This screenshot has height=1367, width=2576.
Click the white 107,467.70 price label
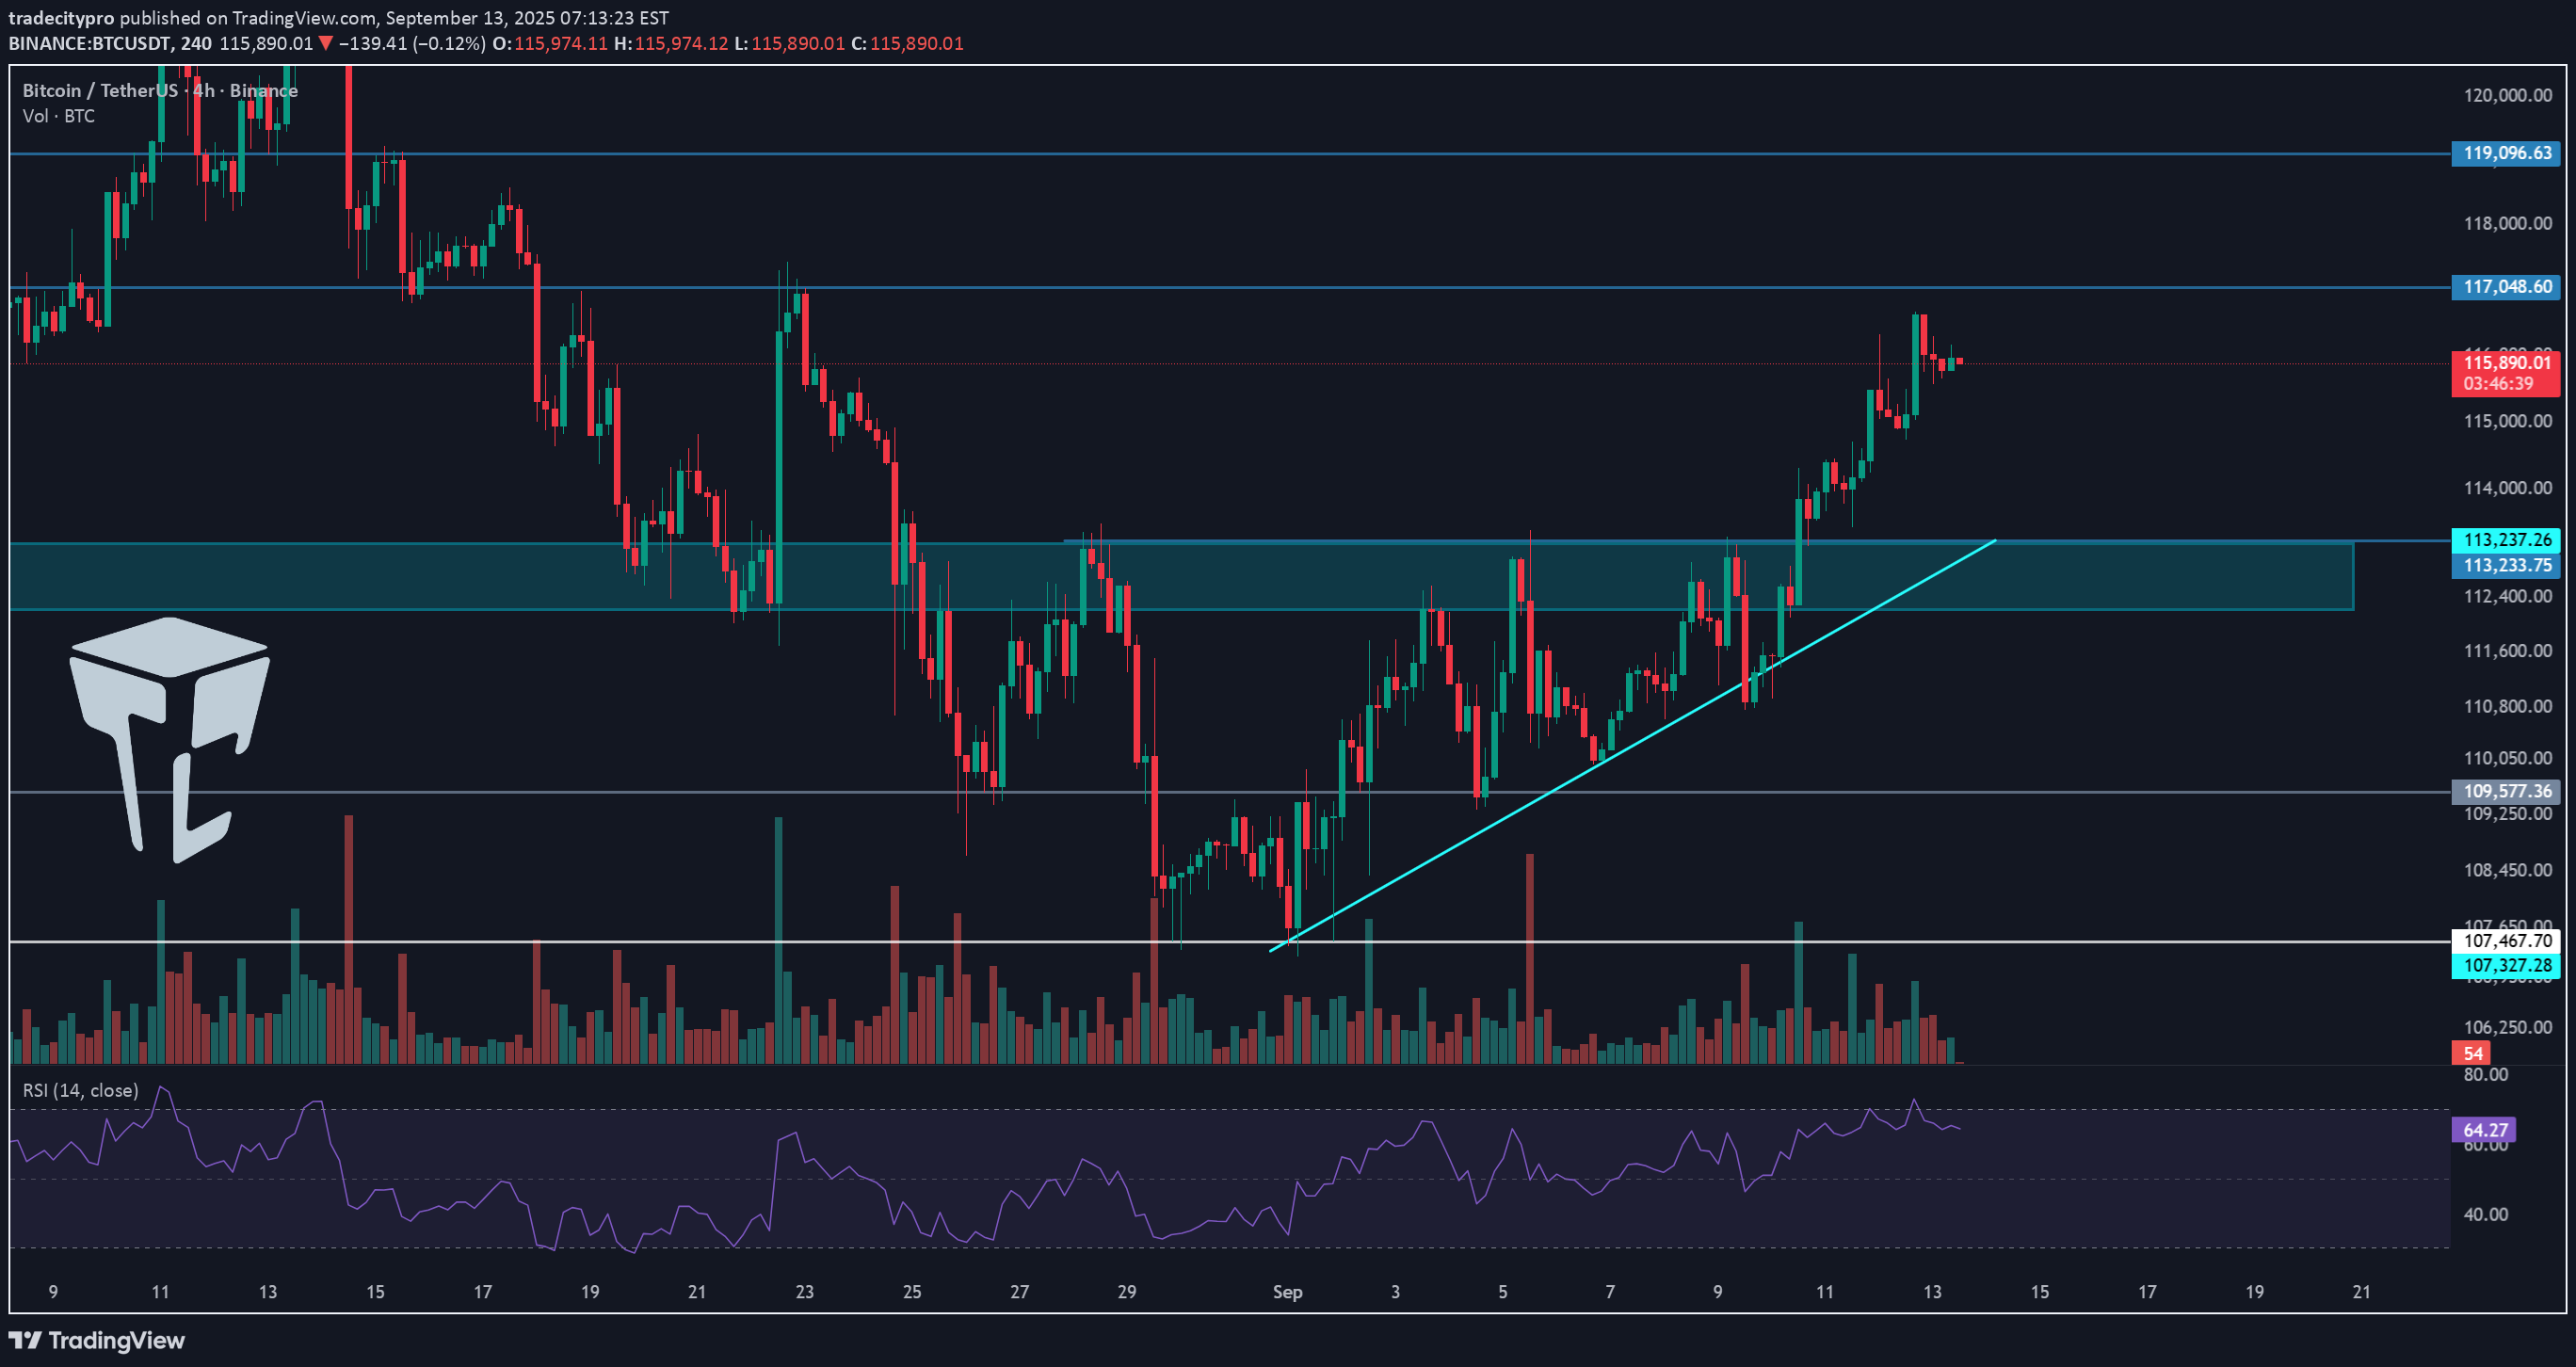point(2506,940)
